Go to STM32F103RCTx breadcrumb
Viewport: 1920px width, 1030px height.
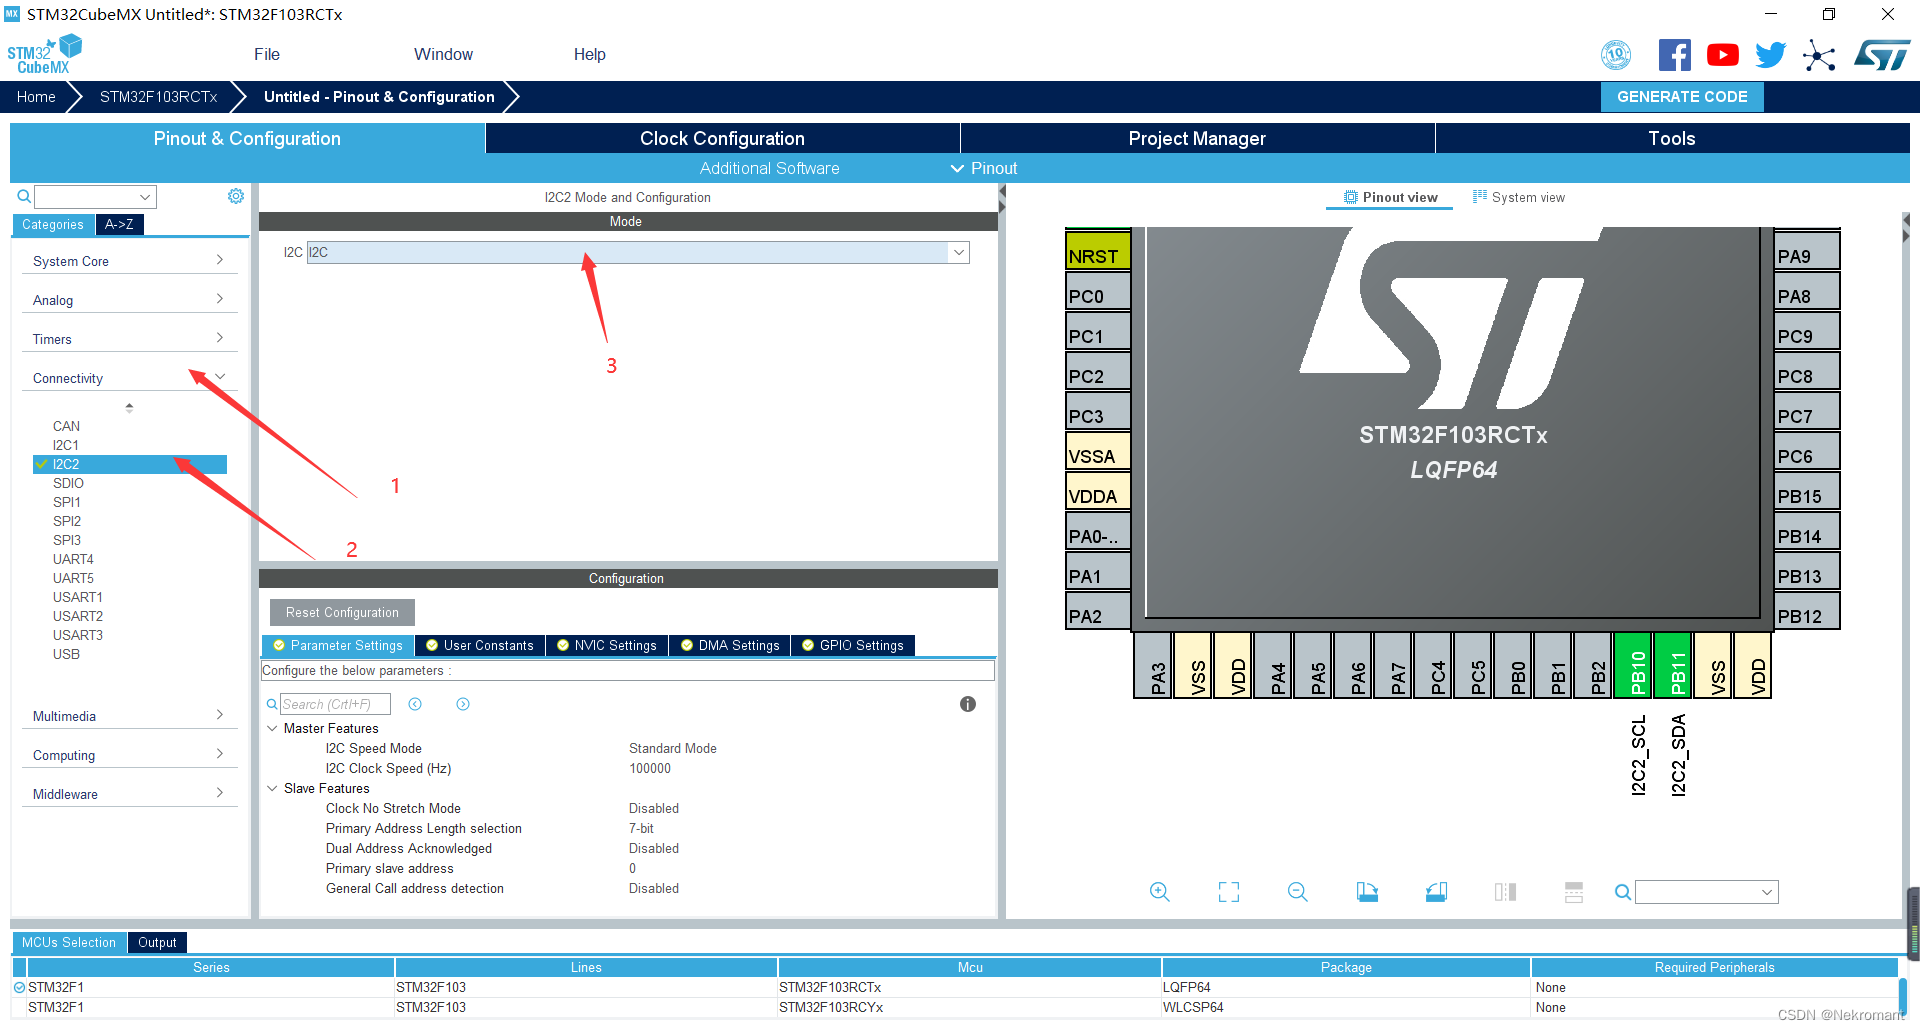click(x=158, y=97)
